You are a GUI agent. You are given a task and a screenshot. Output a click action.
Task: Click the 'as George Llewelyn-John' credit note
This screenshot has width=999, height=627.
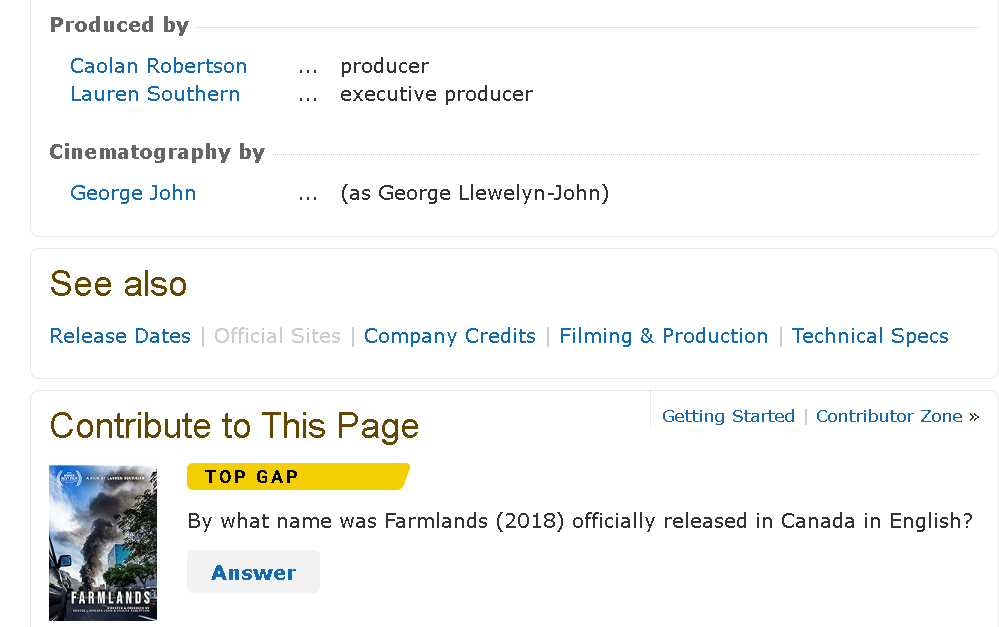click(475, 192)
